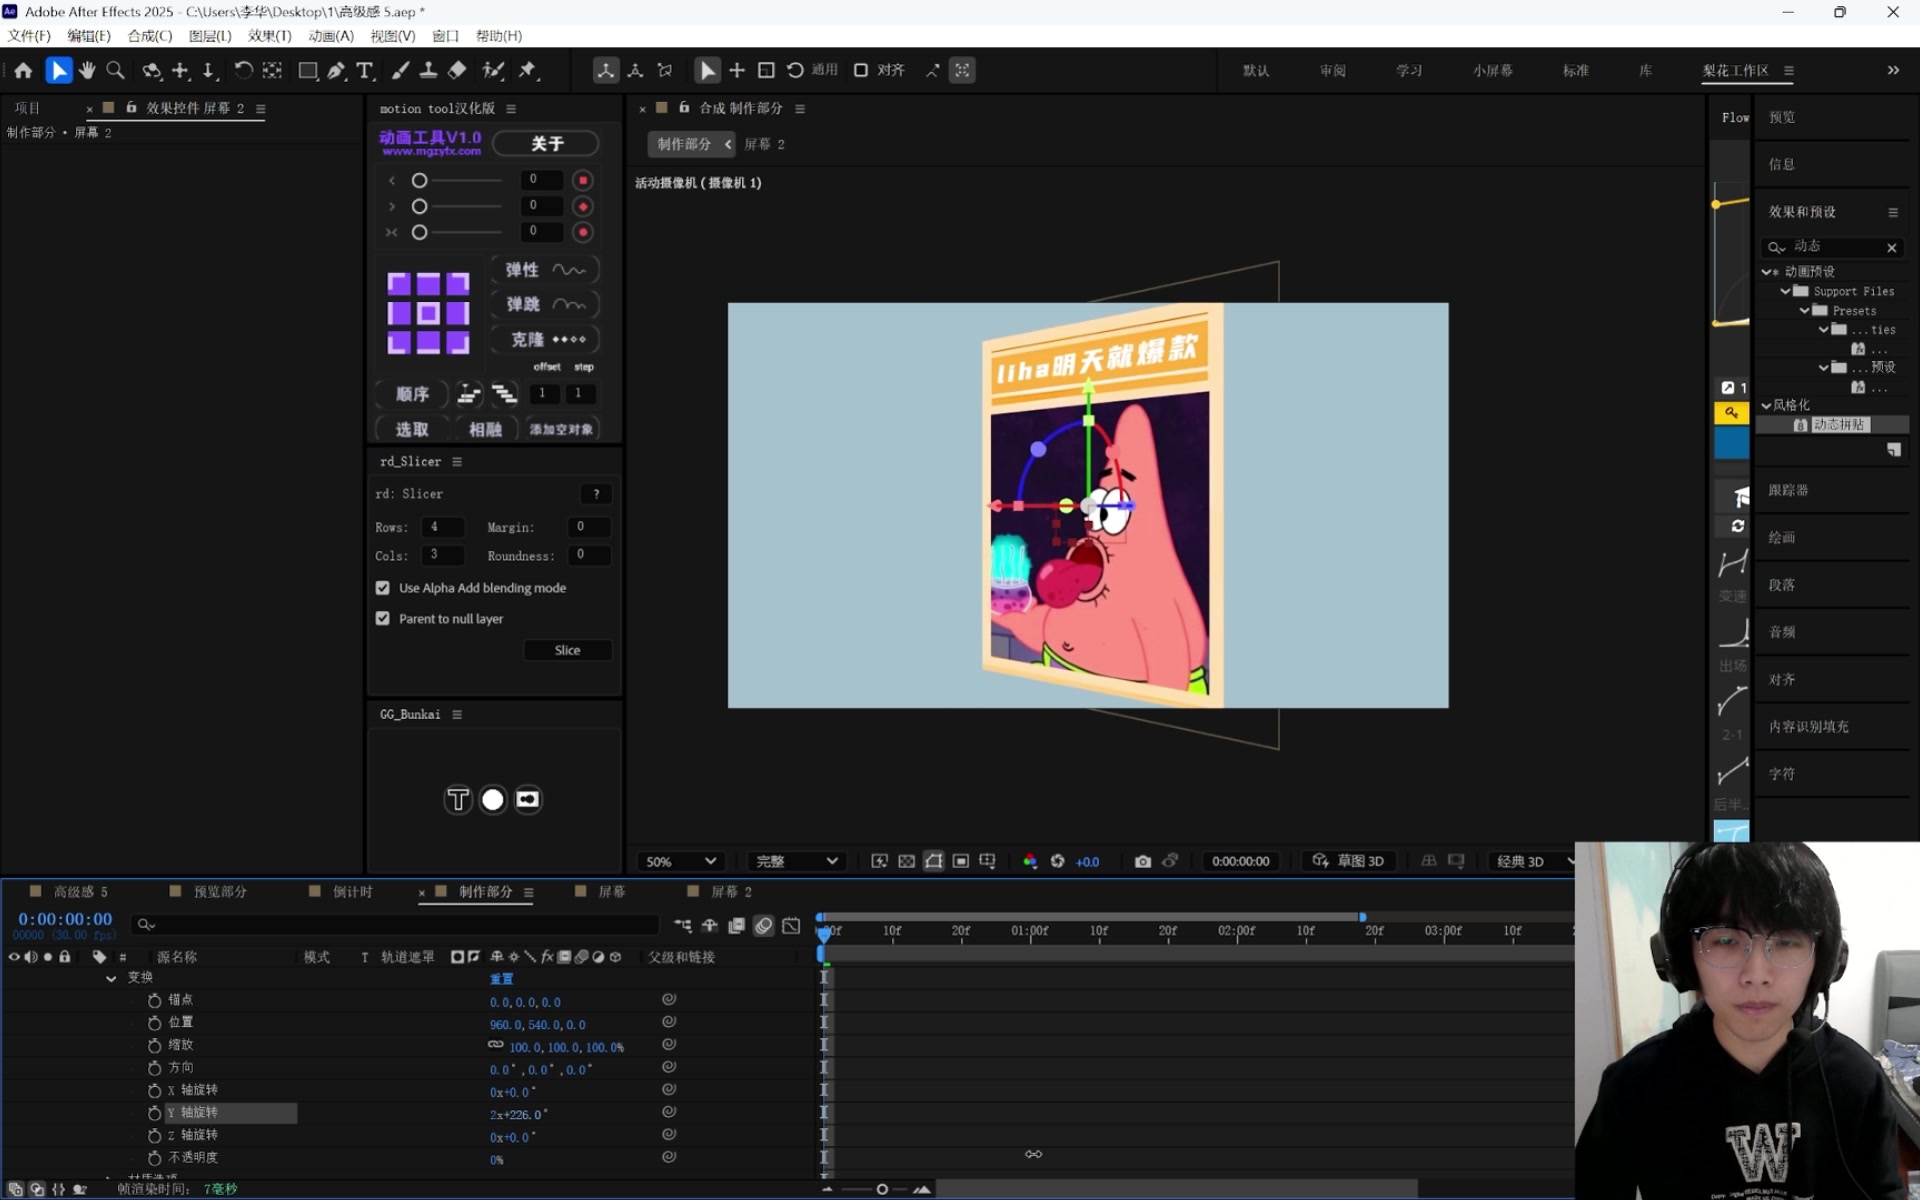1920x1200 pixels.
Task: Click the 关于 button
Action: [x=546, y=144]
